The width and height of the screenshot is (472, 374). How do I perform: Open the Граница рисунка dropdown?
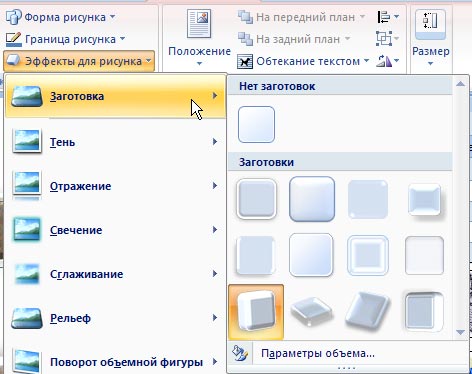(x=65, y=39)
